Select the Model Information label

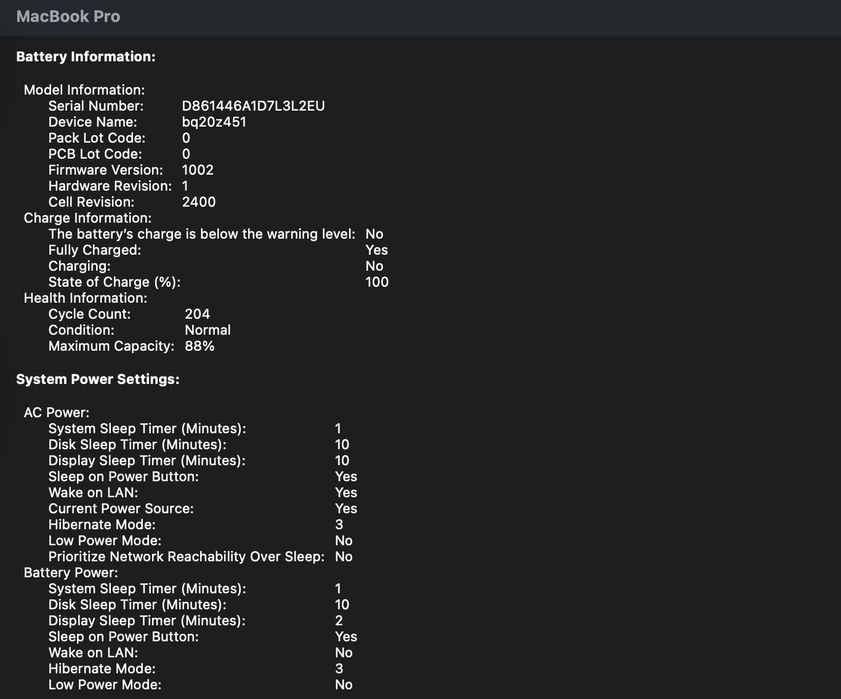84,90
